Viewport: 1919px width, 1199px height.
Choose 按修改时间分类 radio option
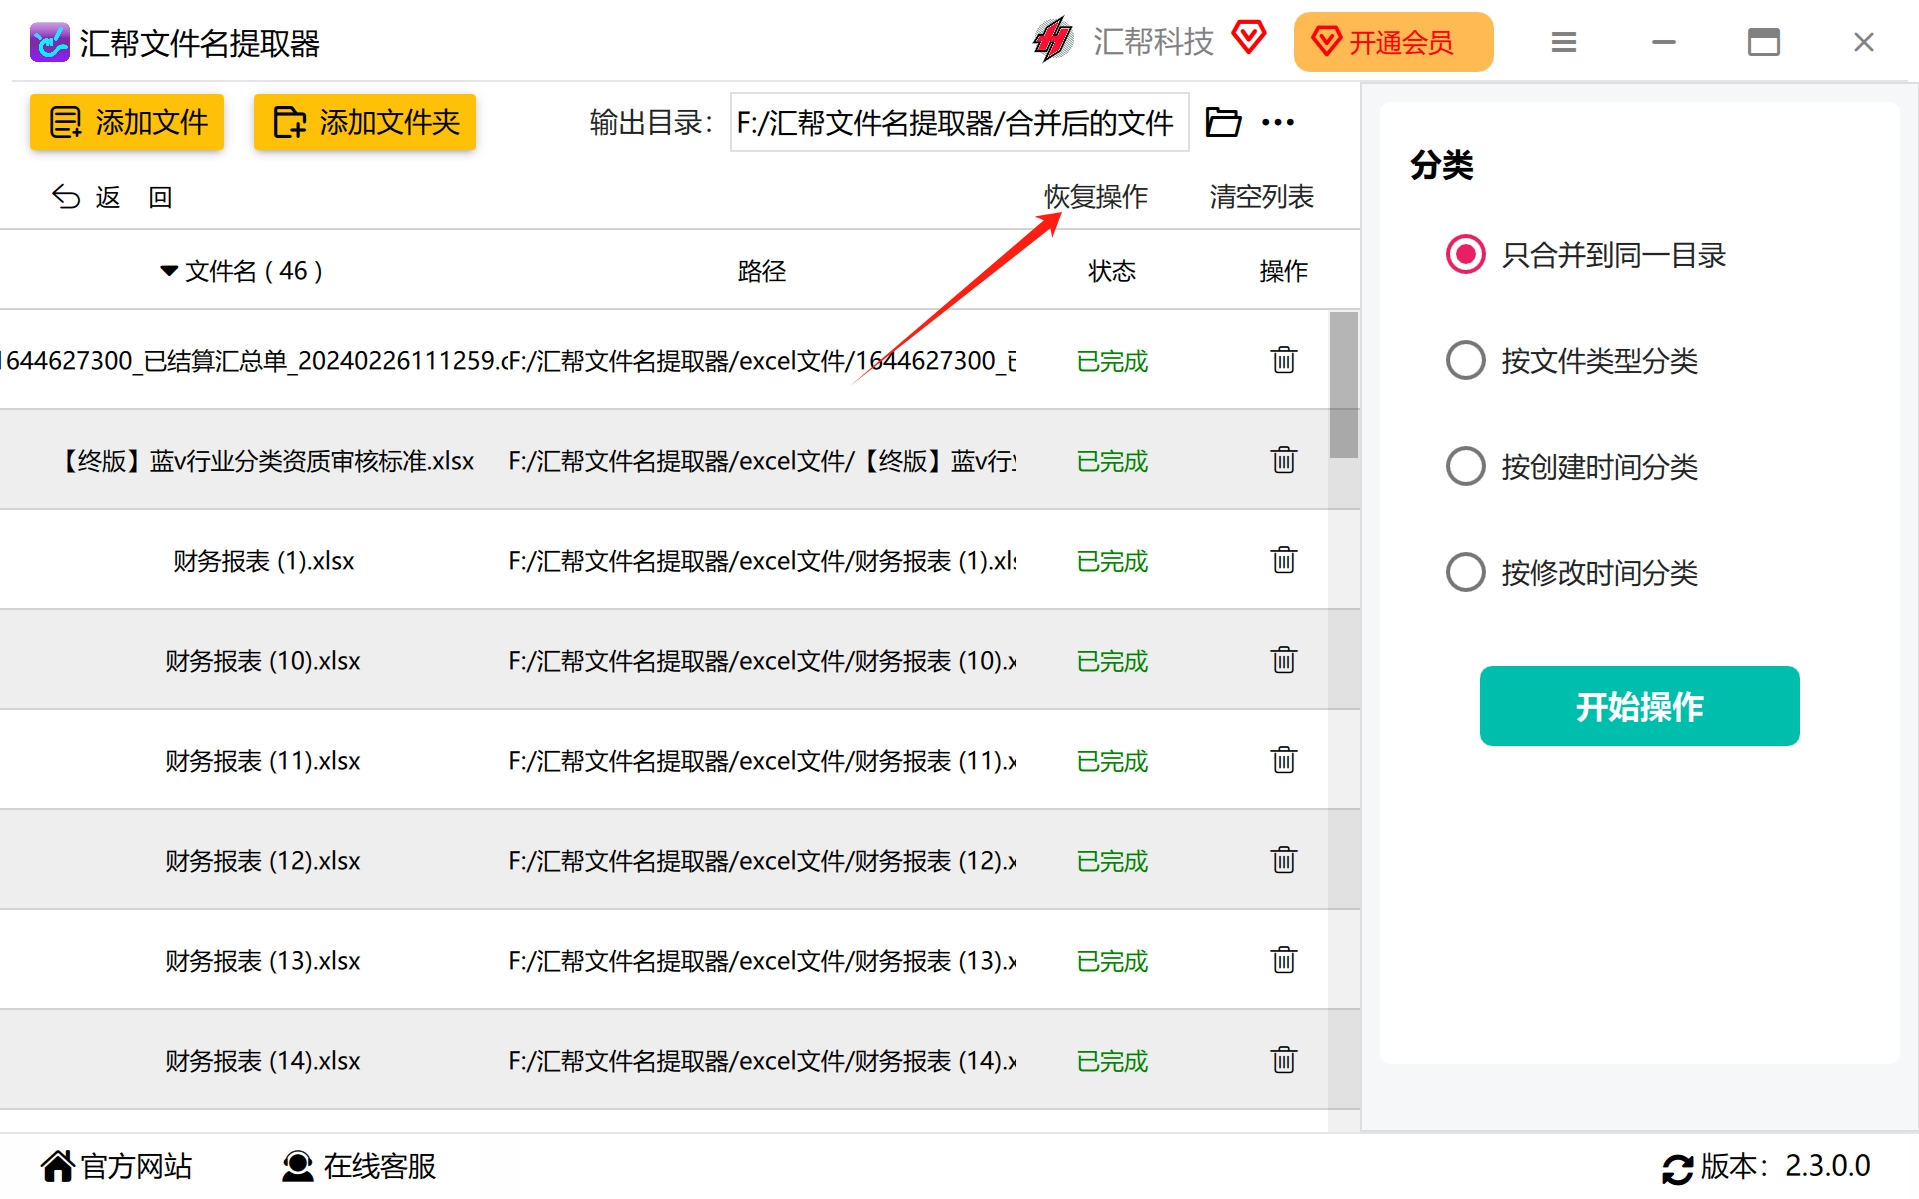pos(1465,572)
